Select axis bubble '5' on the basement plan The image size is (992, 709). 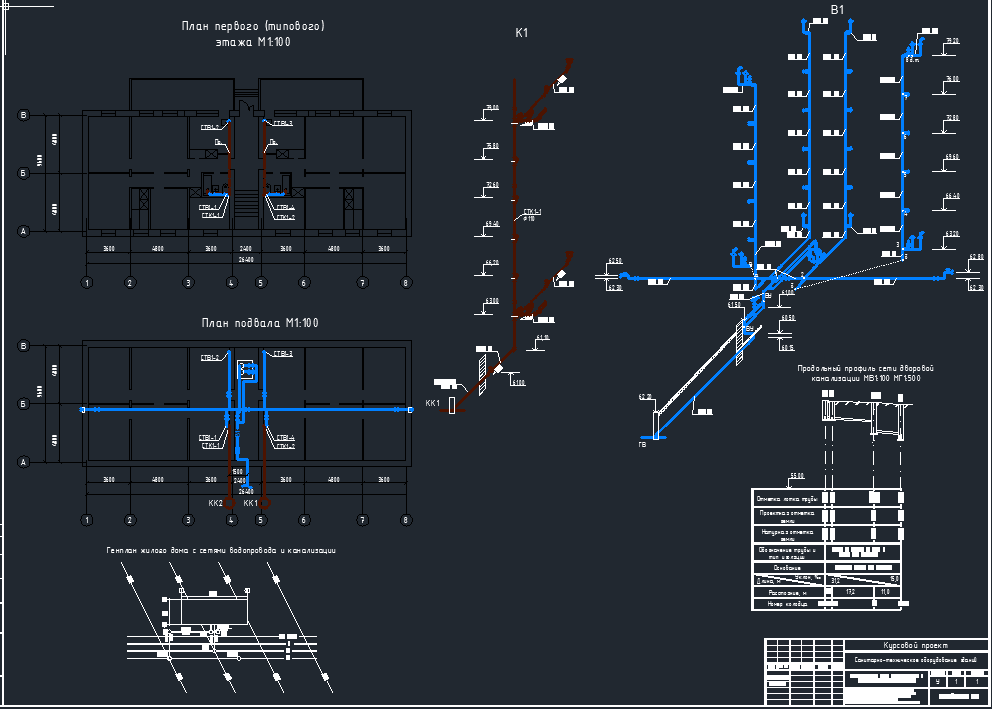click(x=261, y=520)
